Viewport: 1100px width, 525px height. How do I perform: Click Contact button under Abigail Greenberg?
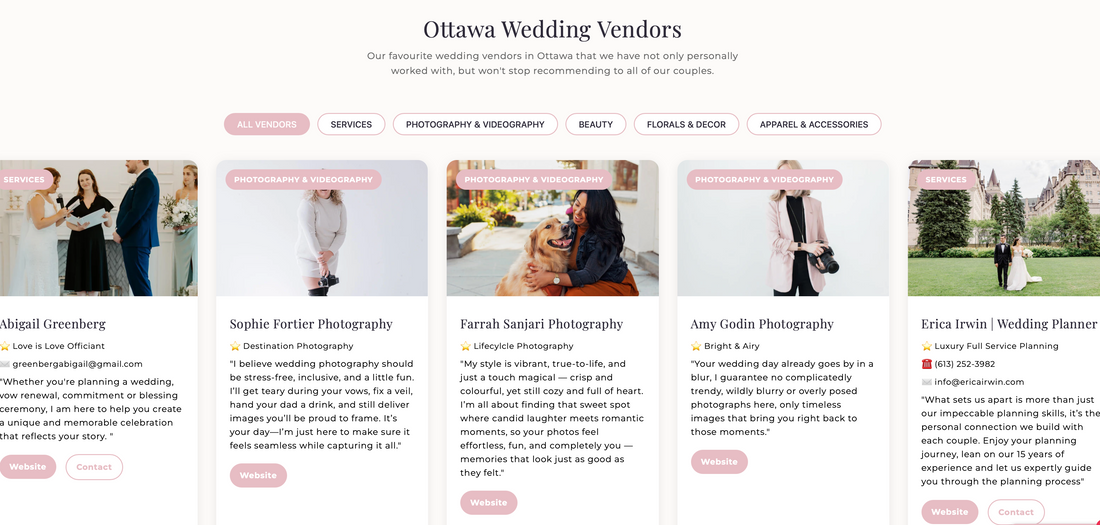[x=94, y=467]
